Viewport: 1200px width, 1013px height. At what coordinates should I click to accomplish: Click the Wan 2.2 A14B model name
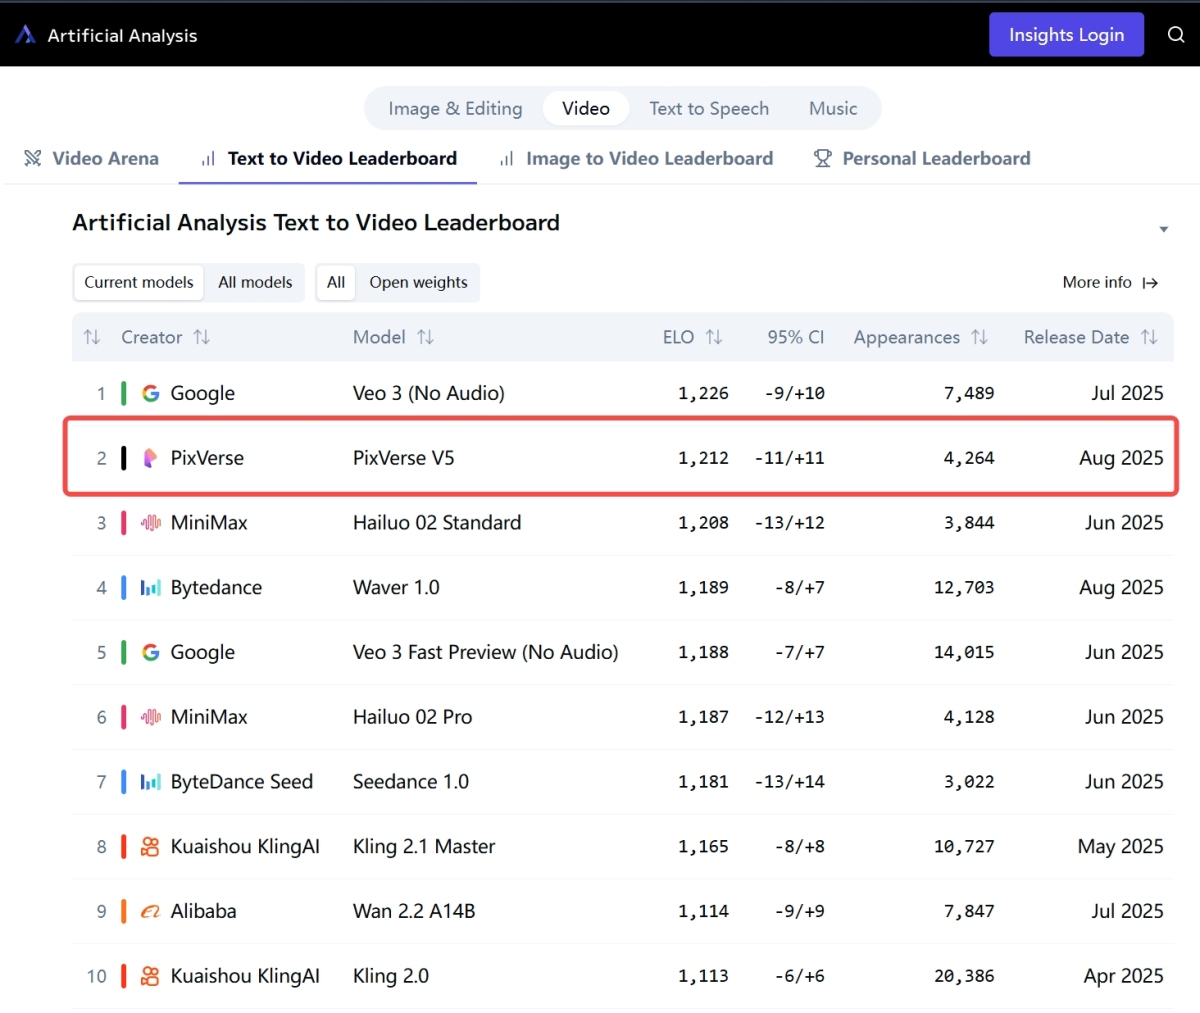pyautogui.click(x=414, y=911)
